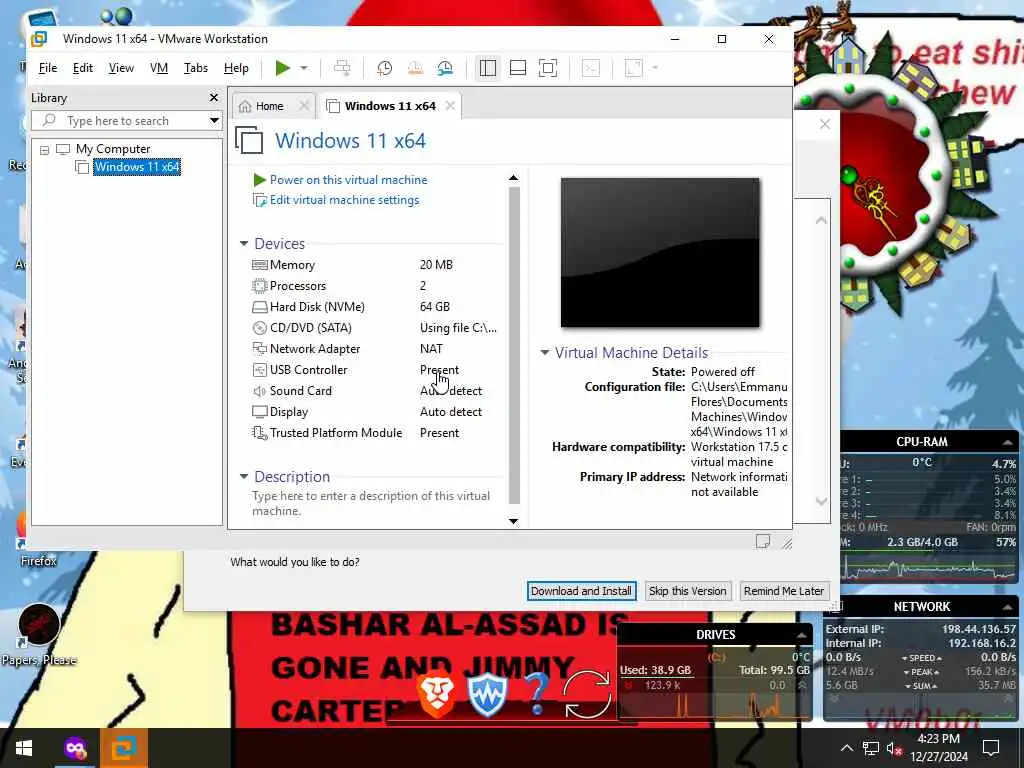Screen dimensions: 1024x768
Task: Click the devices pane scroll up arrow
Action: pos(513,178)
